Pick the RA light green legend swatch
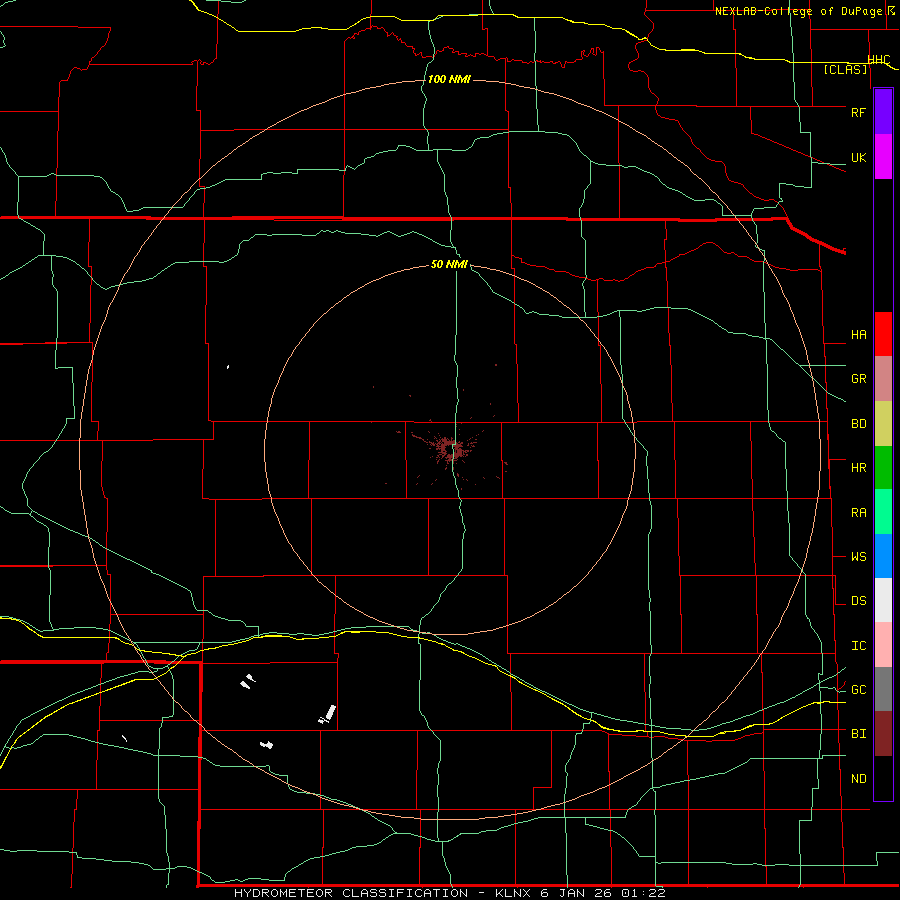Screen dimensions: 900x900 coord(883,512)
